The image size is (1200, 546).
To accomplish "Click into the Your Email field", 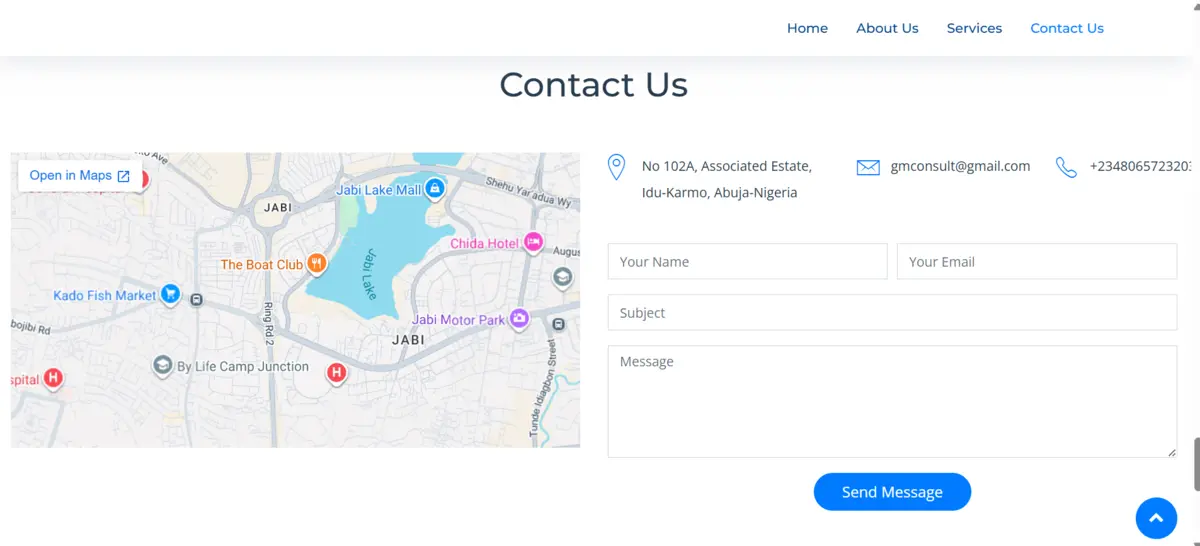I will point(1036,262).
